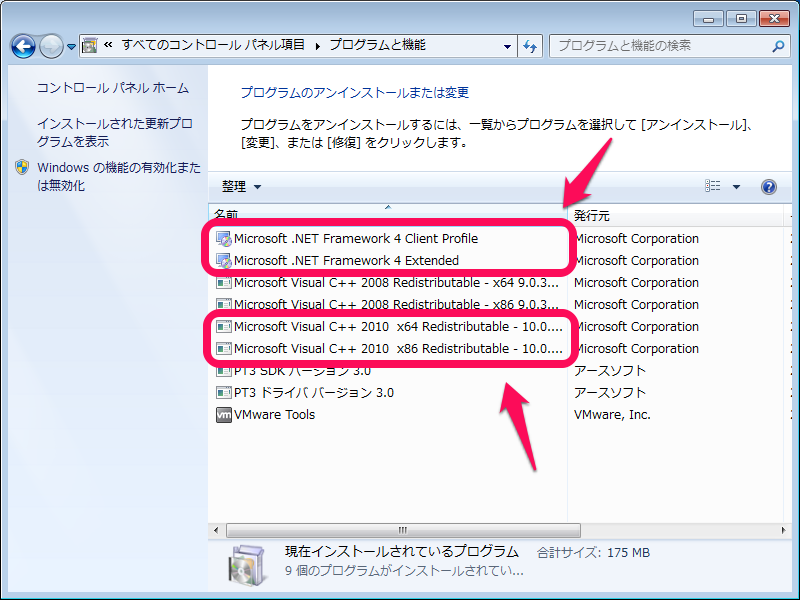The height and width of the screenshot is (600, 800).
Task: Expand the breadcrumb arrow before プログラムと機能
Action: tap(317, 46)
